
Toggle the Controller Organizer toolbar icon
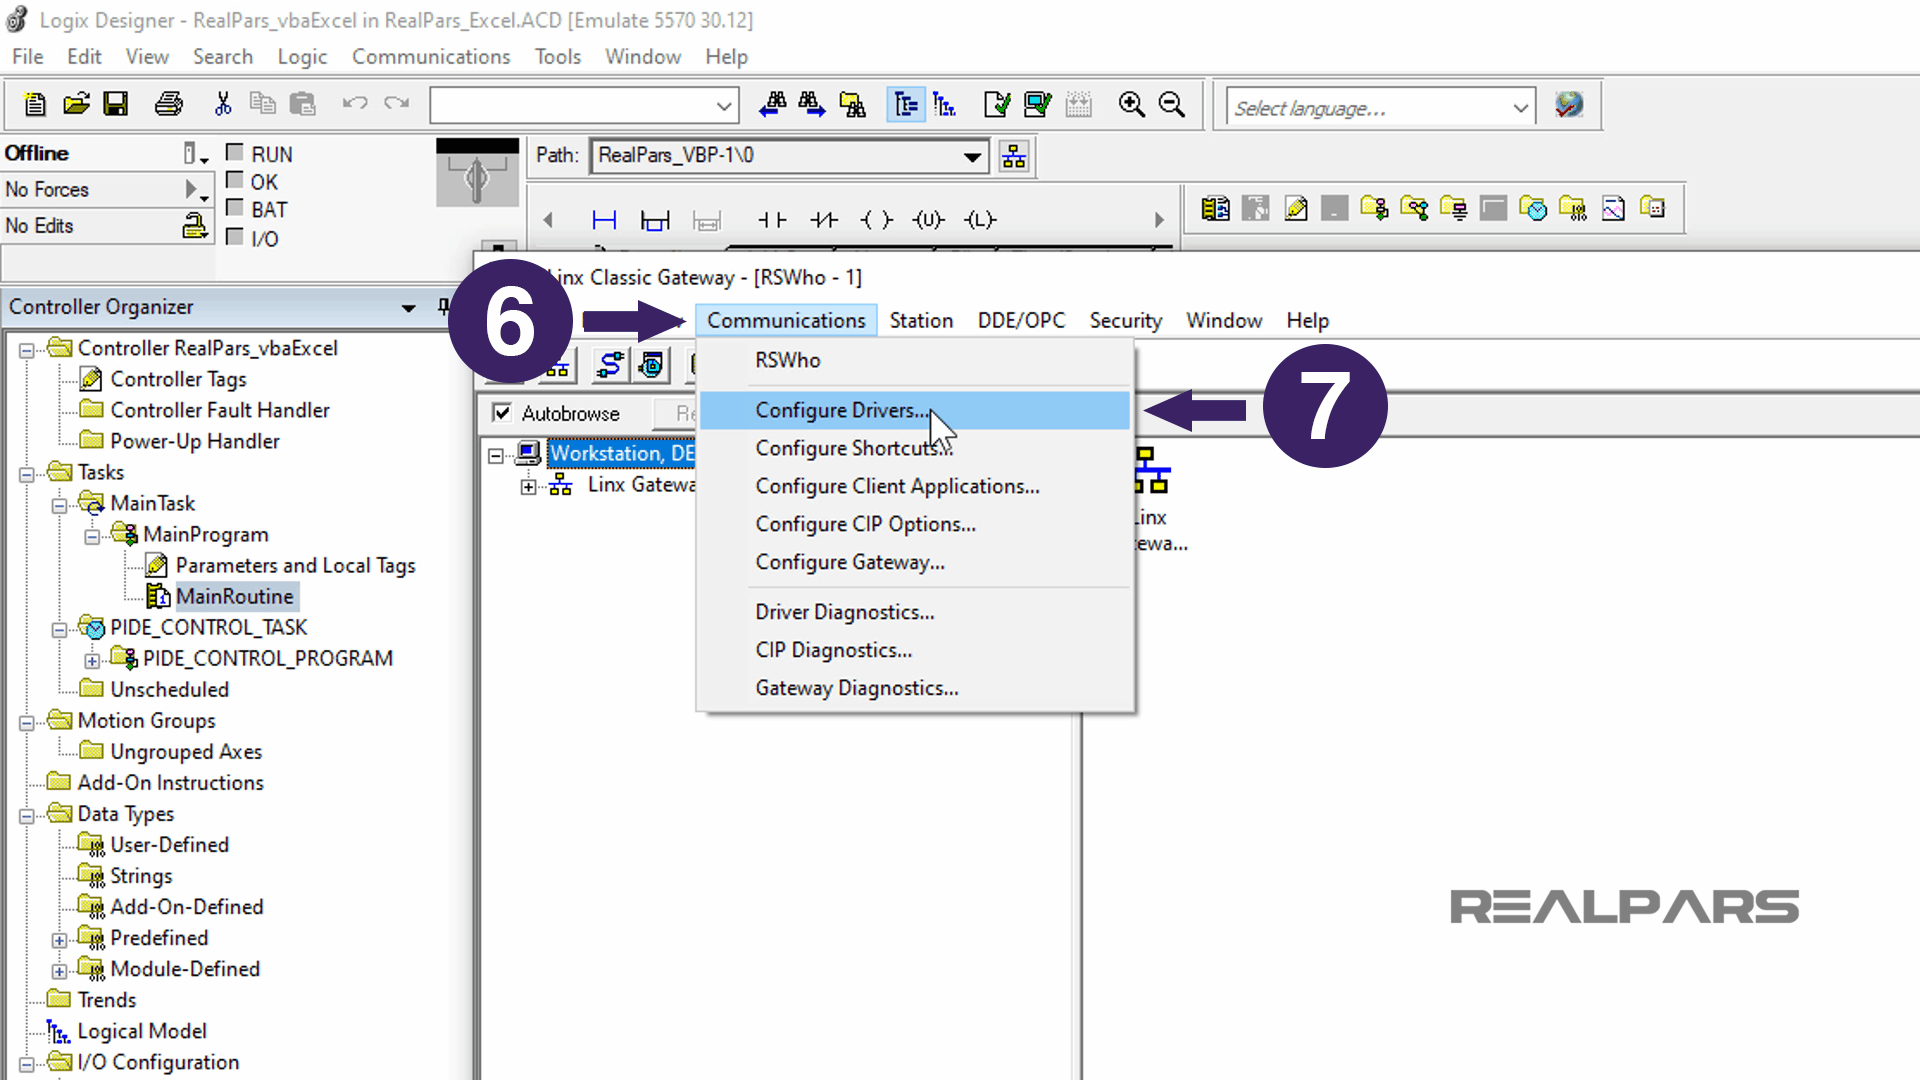point(906,104)
